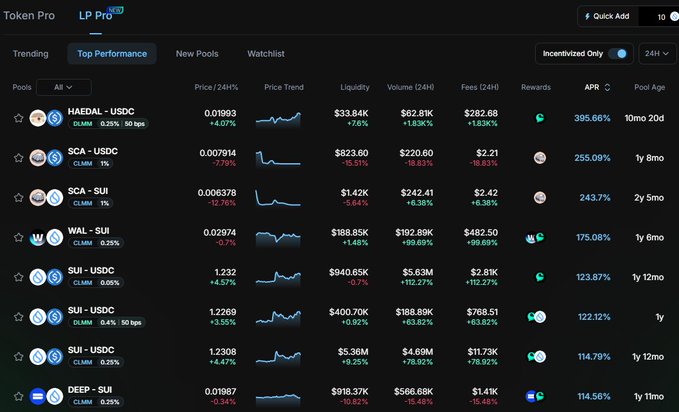The image size is (679, 412).
Task: Click the HAEDAL token icon
Action: coord(38,118)
